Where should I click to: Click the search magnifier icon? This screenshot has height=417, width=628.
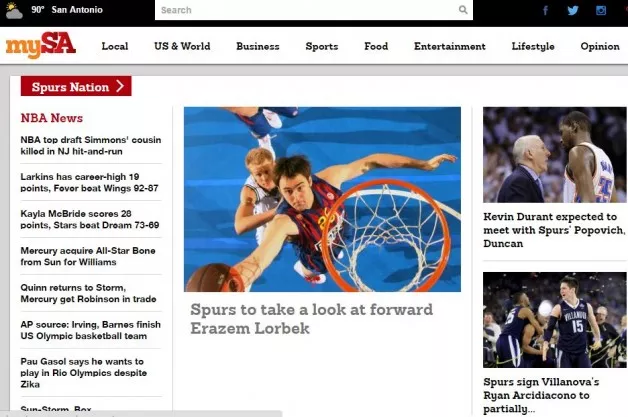[x=463, y=10]
